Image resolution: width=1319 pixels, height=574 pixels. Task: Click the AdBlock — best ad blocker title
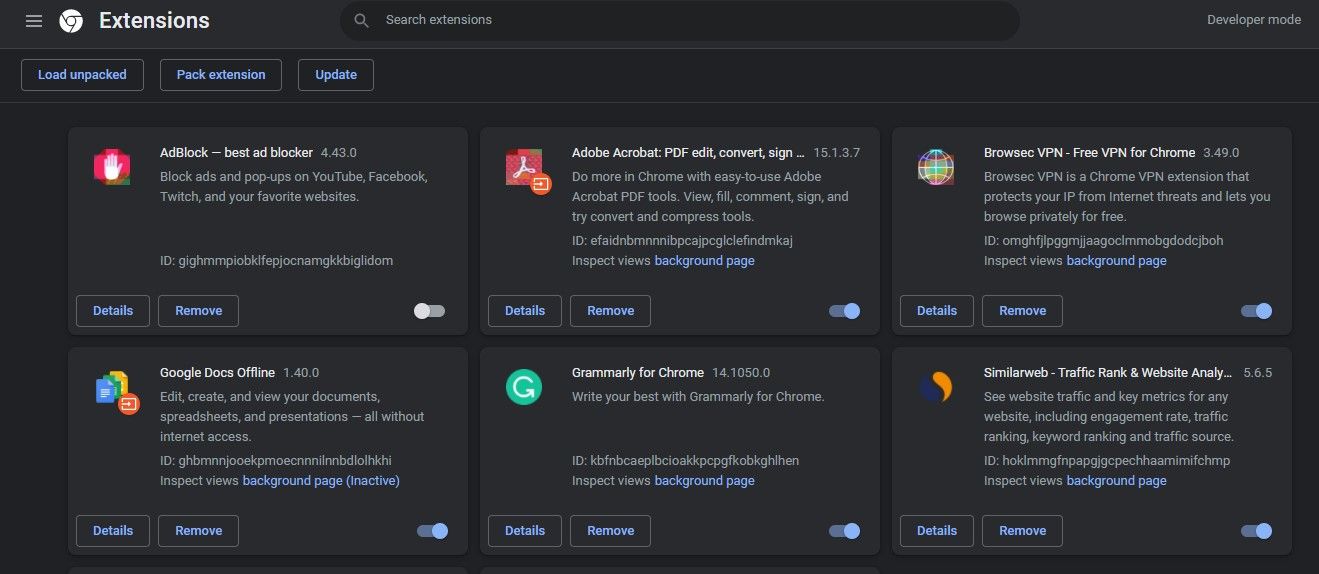[x=236, y=153]
